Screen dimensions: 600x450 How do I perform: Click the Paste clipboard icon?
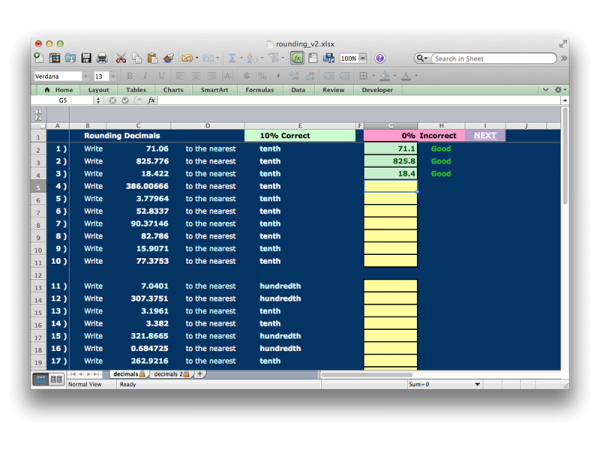152,58
